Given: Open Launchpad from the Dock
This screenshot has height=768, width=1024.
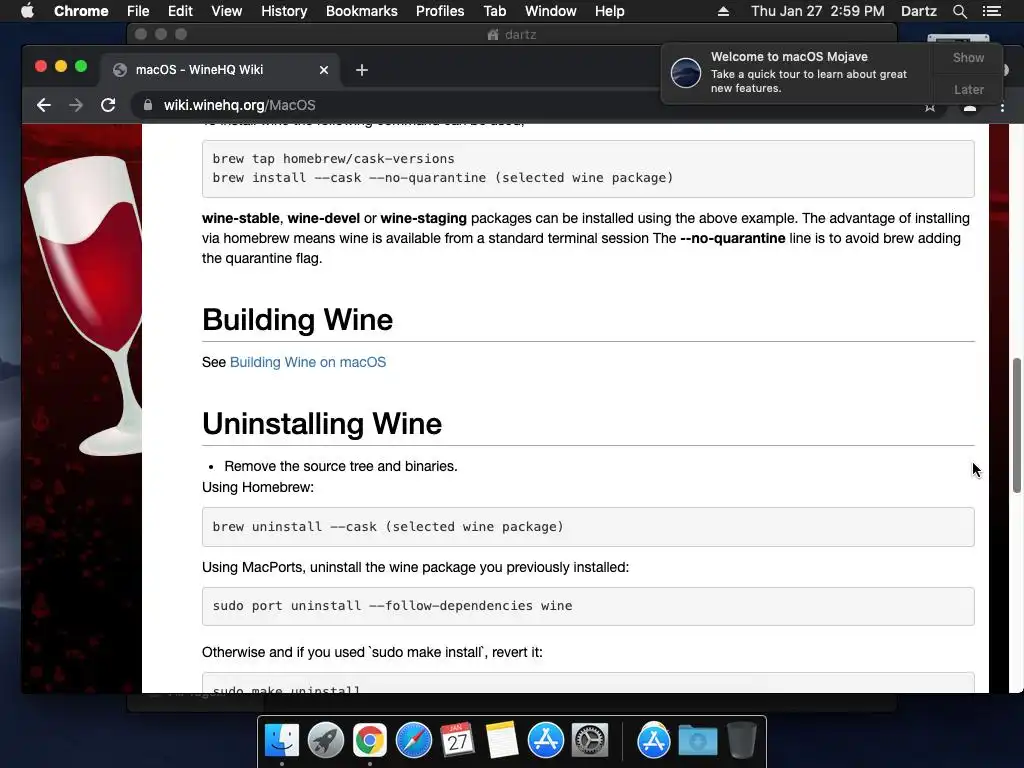Looking at the screenshot, I should point(326,741).
